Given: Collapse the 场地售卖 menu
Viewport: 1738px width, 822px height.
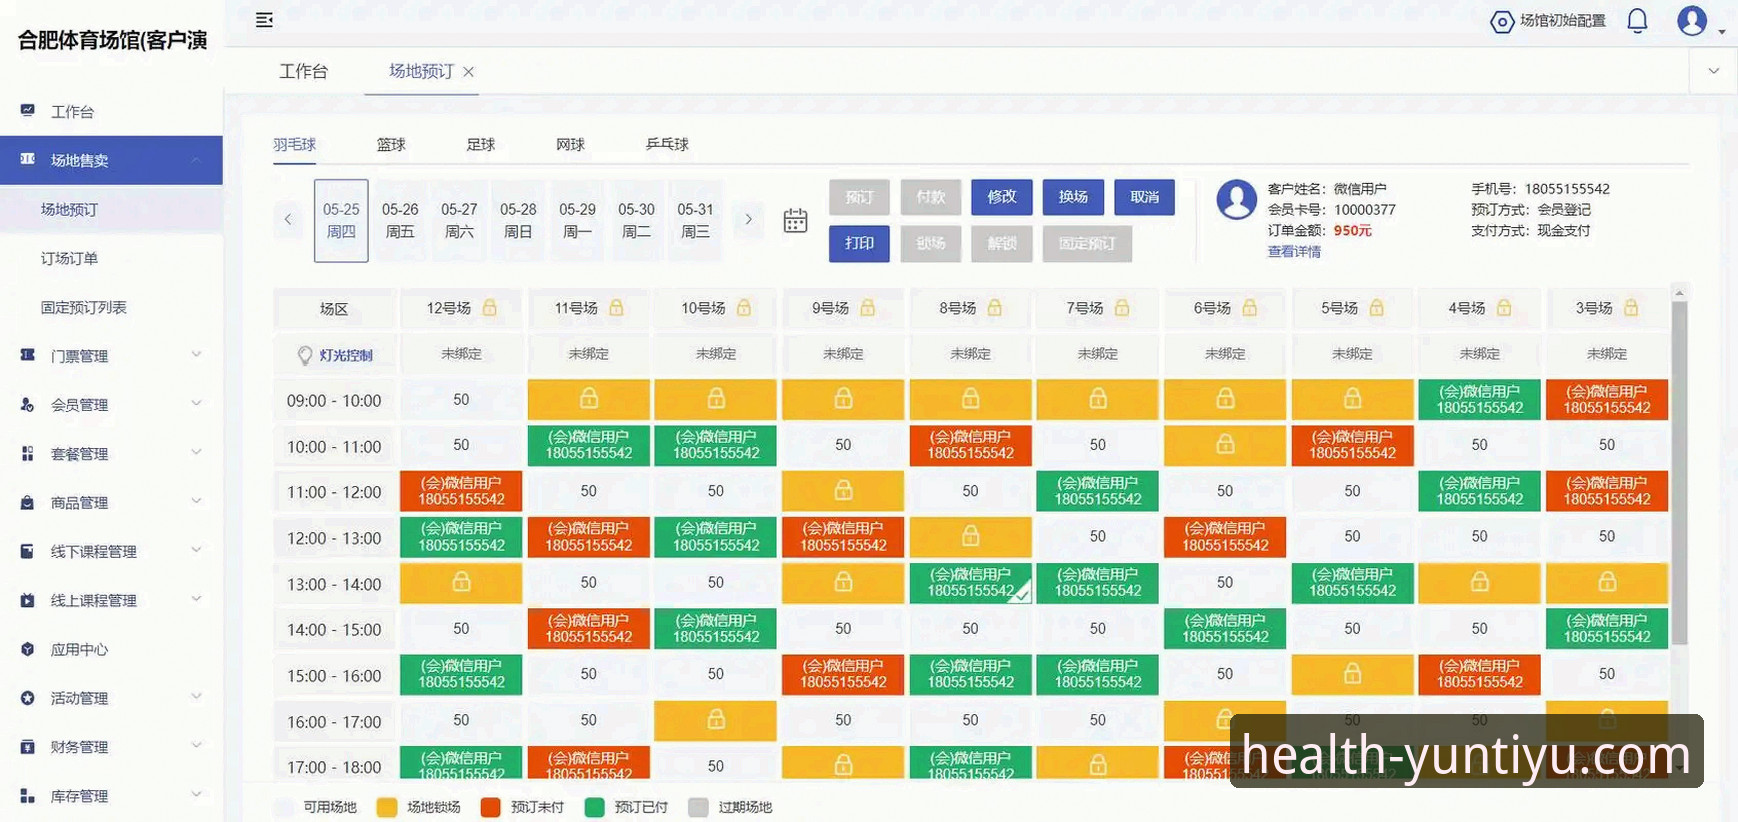Looking at the screenshot, I should pyautogui.click(x=197, y=160).
